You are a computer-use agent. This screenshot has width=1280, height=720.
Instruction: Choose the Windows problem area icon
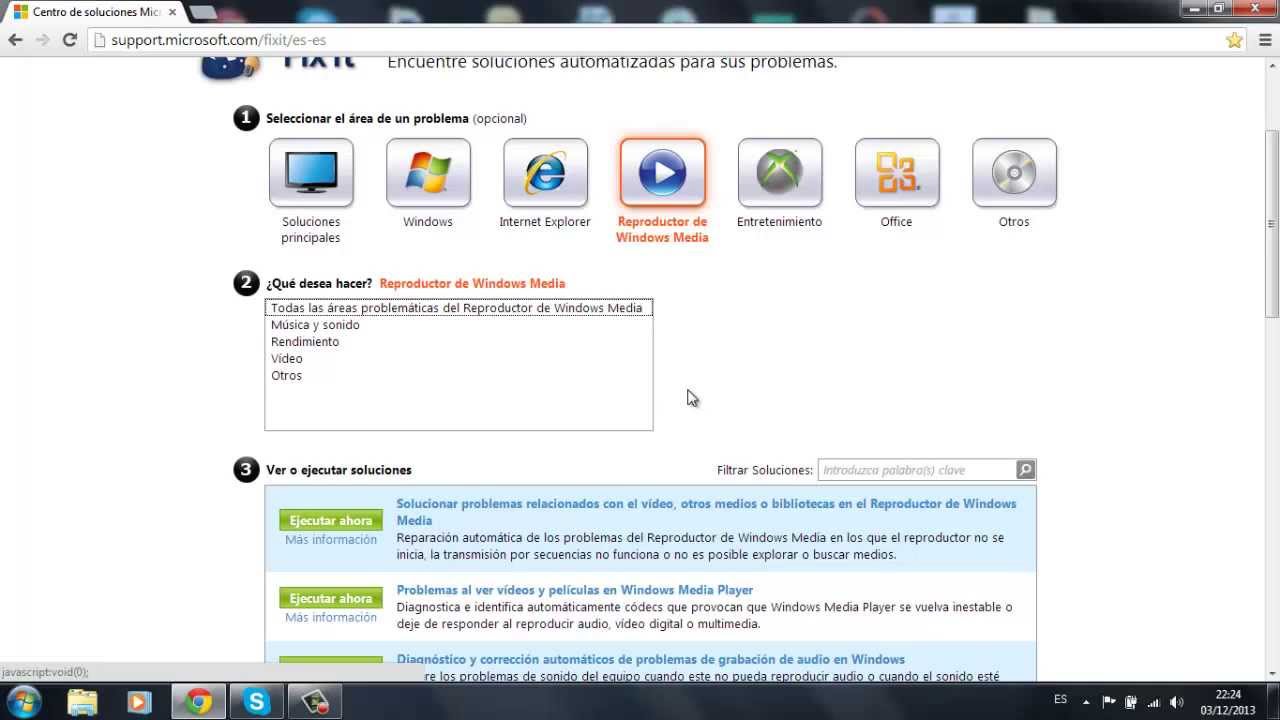point(428,173)
